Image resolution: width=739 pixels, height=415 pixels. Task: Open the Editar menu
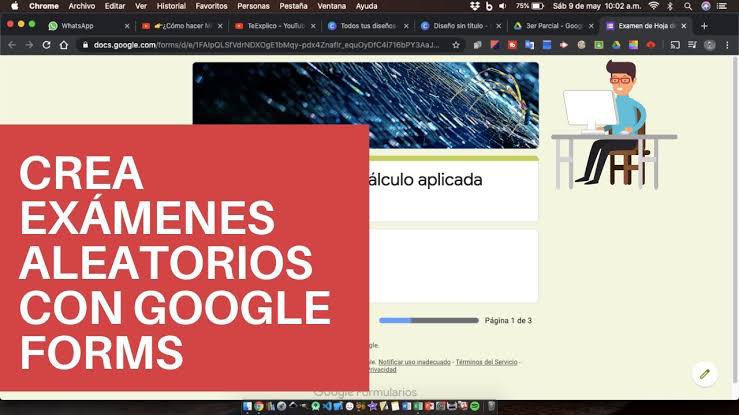point(115,6)
